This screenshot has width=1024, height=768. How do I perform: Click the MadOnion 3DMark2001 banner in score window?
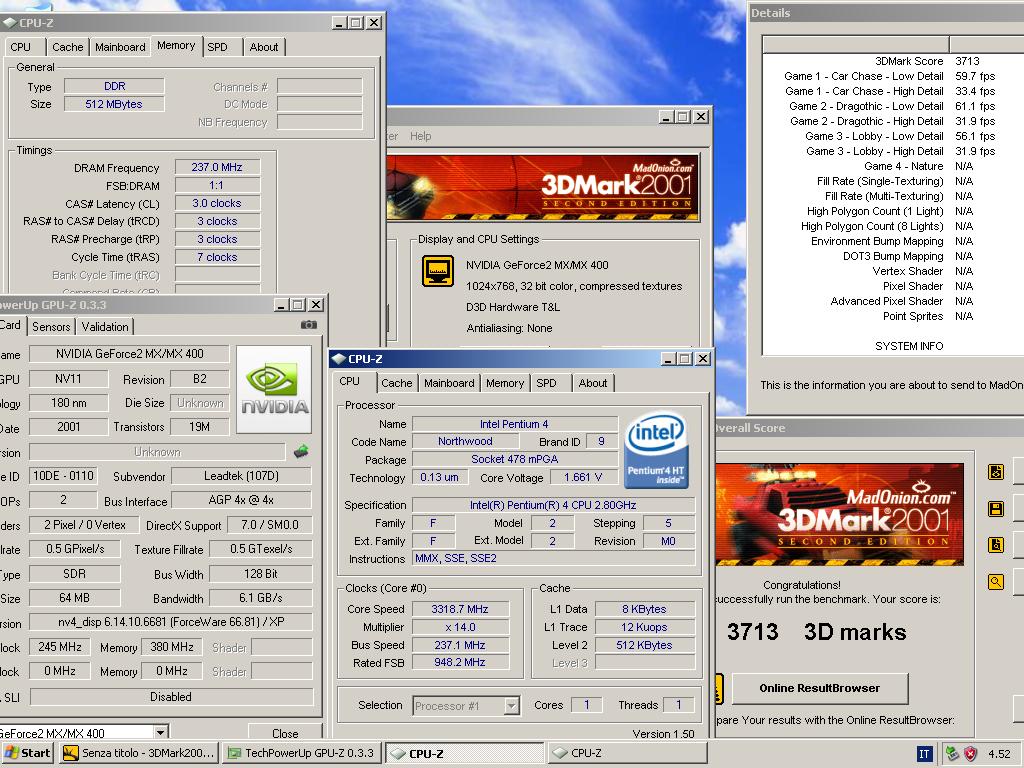point(839,515)
